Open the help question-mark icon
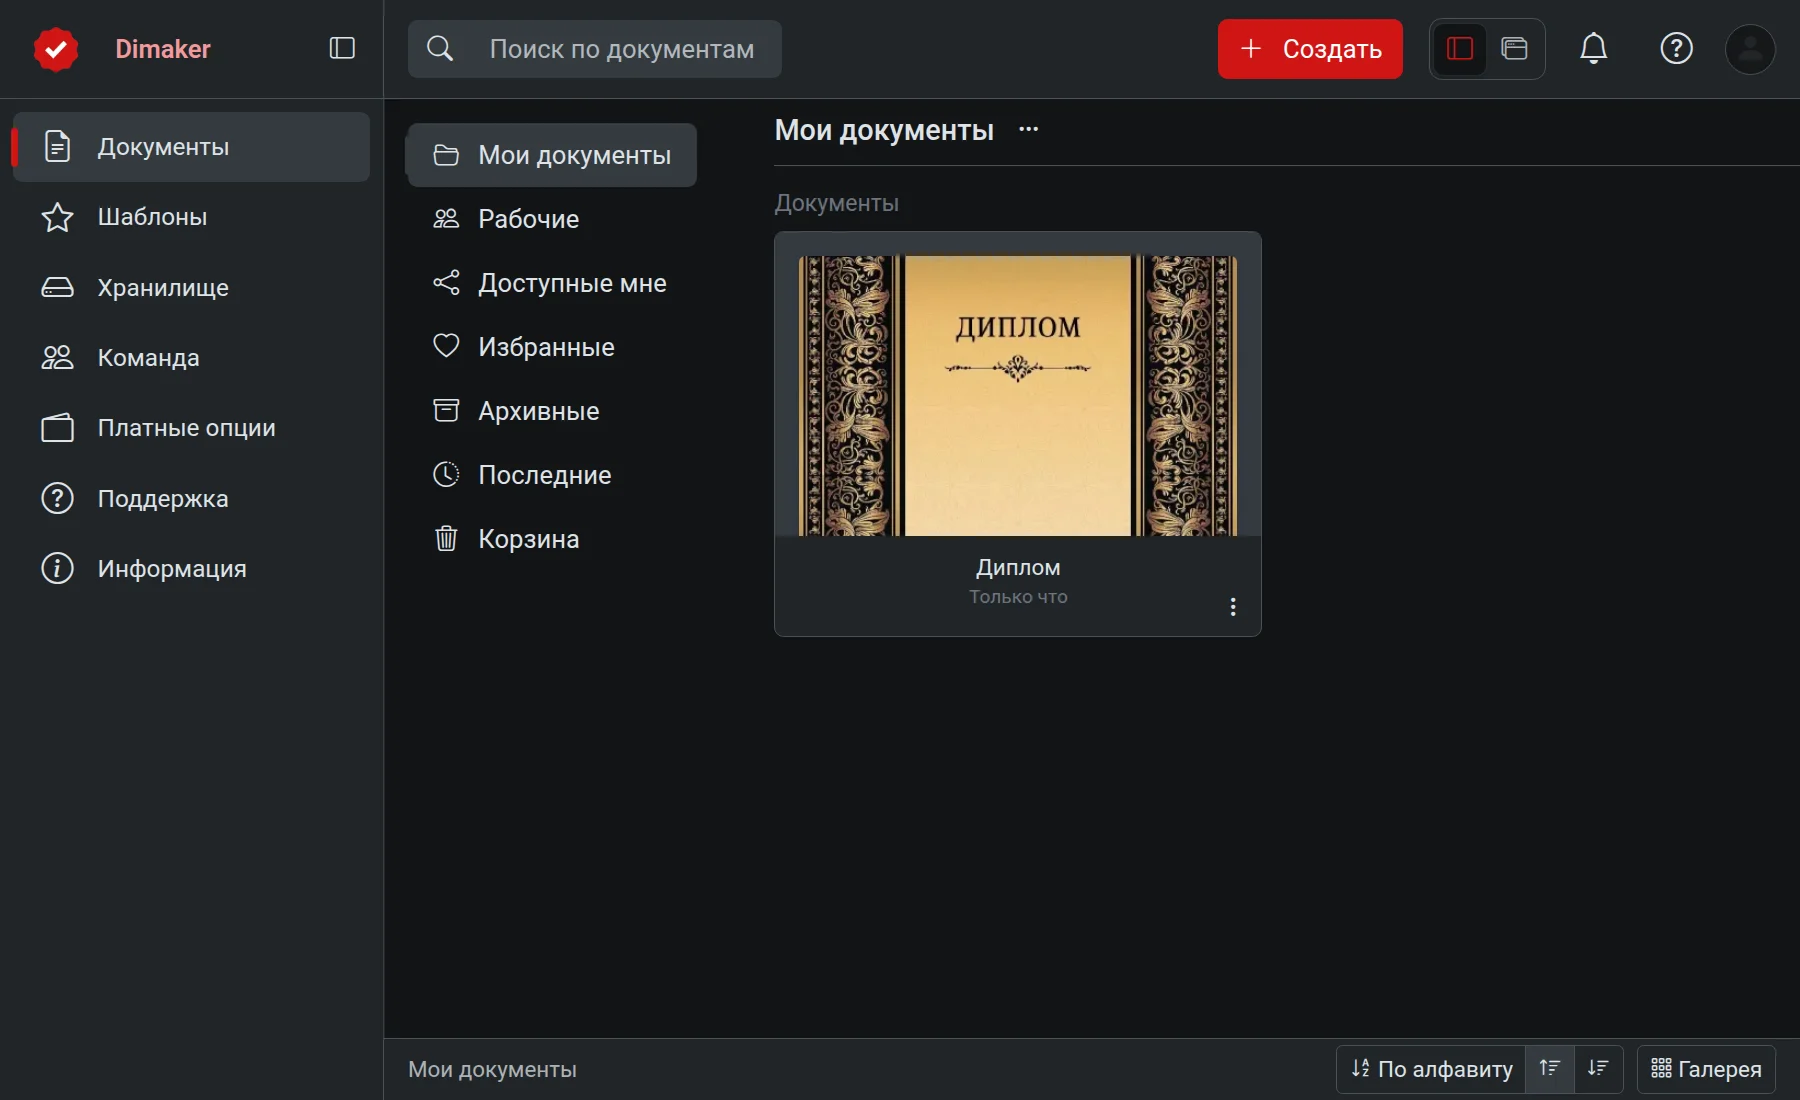1800x1100 pixels. click(x=1676, y=49)
